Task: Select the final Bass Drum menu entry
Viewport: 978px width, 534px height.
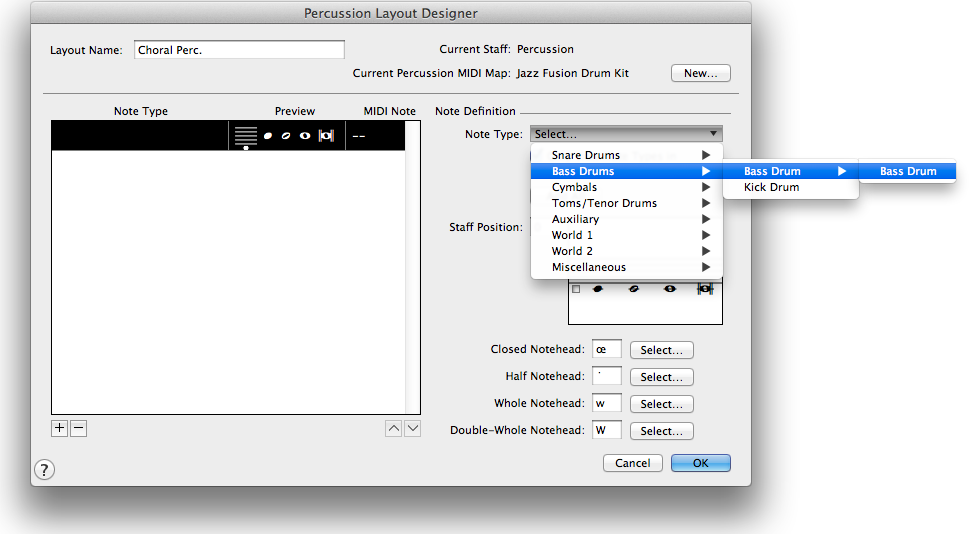Action: coord(908,171)
